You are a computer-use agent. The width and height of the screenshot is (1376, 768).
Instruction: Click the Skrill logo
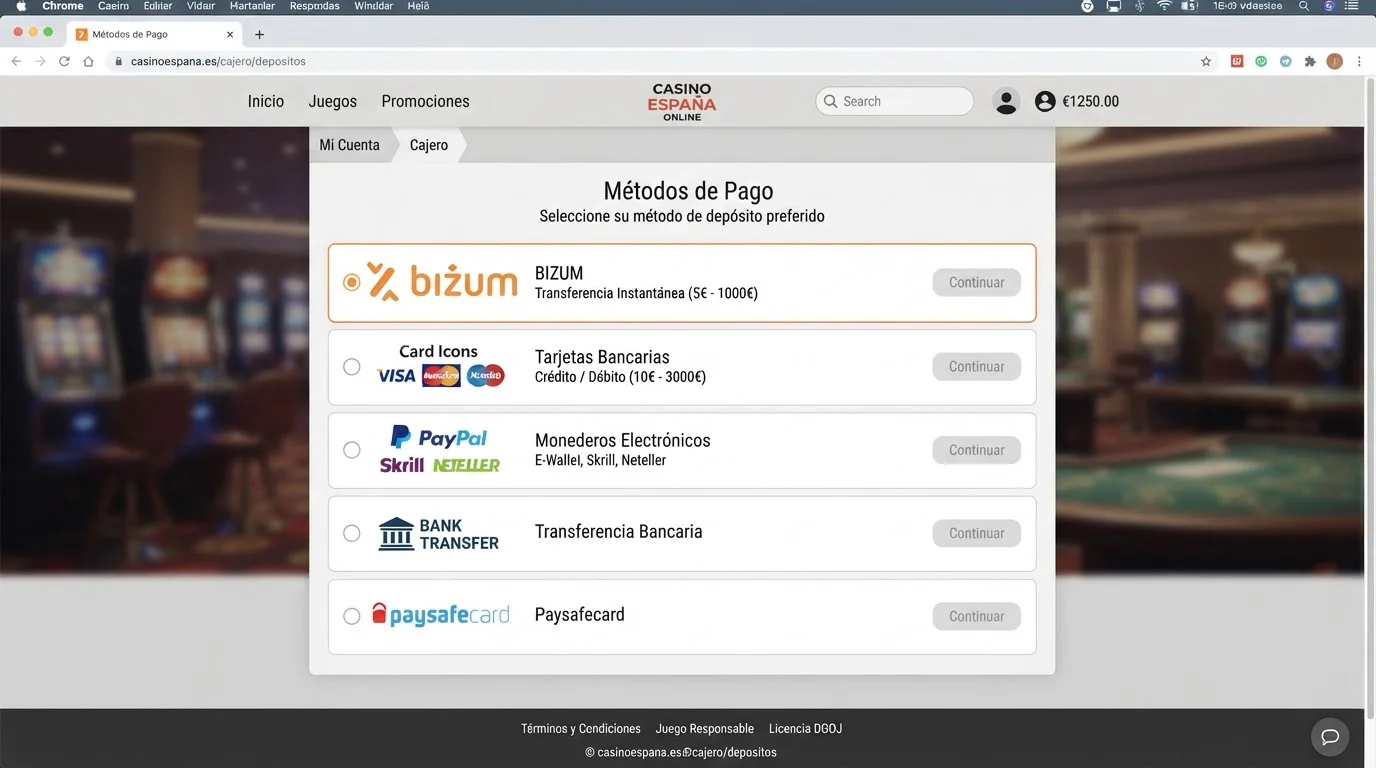coord(402,465)
